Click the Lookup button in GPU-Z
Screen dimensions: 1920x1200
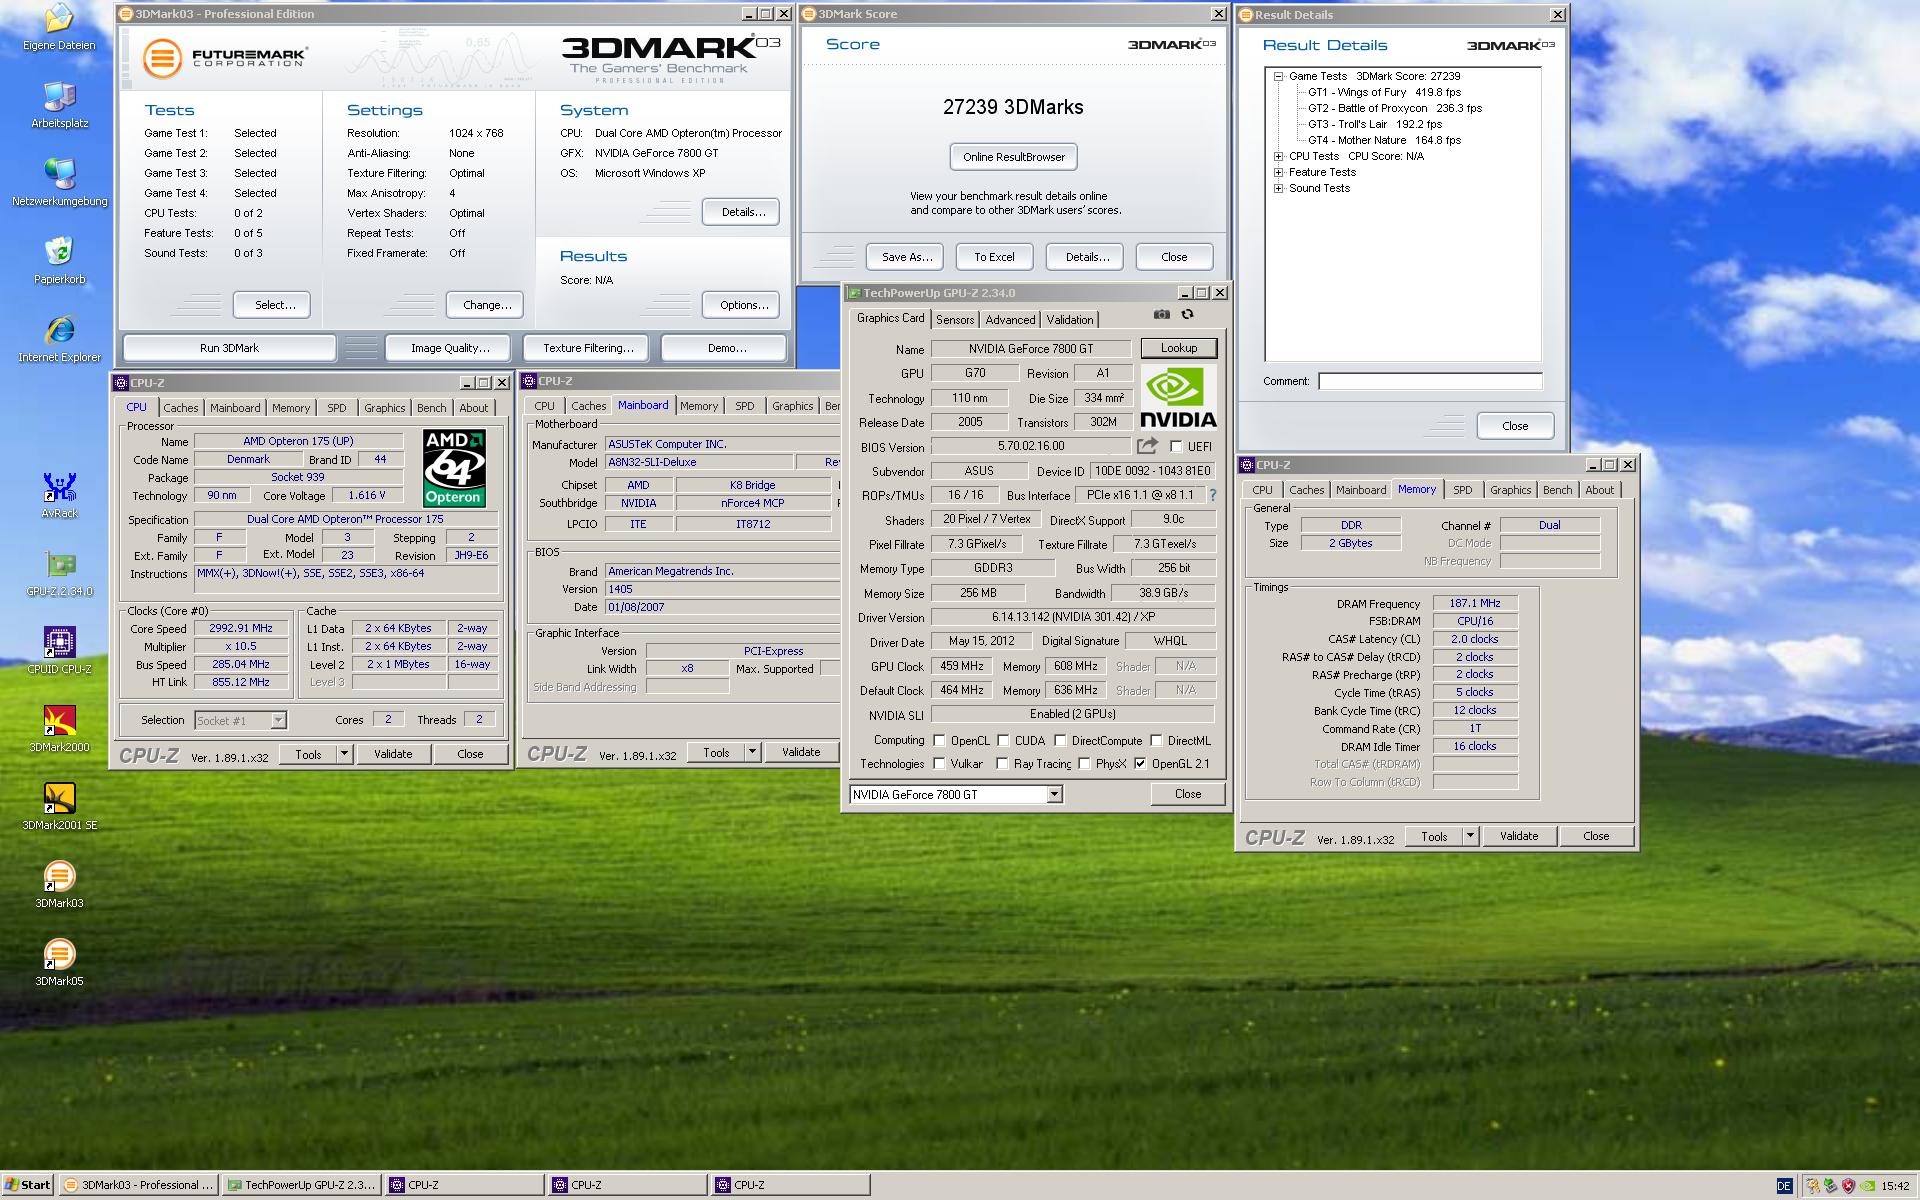pyautogui.click(x=1179, y=348)
